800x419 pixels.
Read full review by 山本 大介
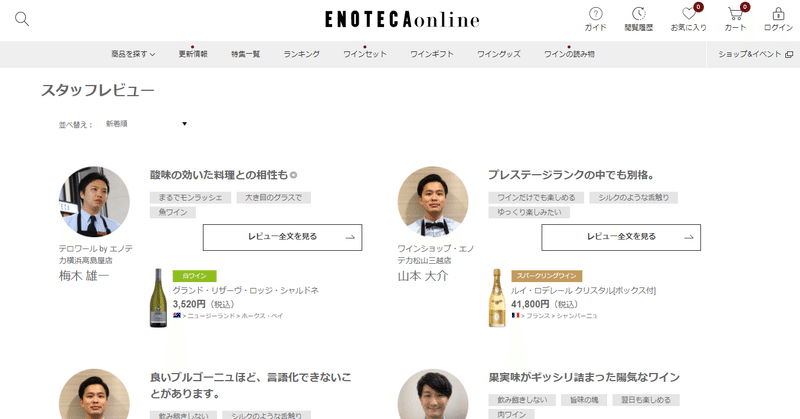tap(621, 237)
